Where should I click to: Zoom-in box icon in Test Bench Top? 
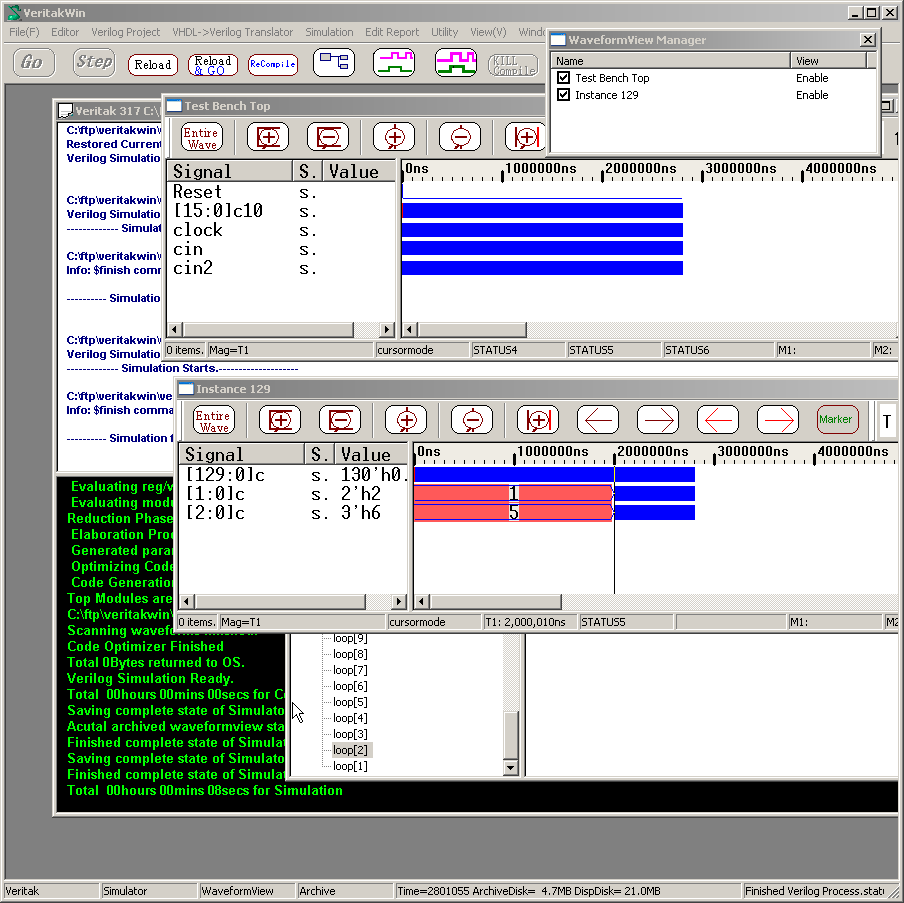268,137
